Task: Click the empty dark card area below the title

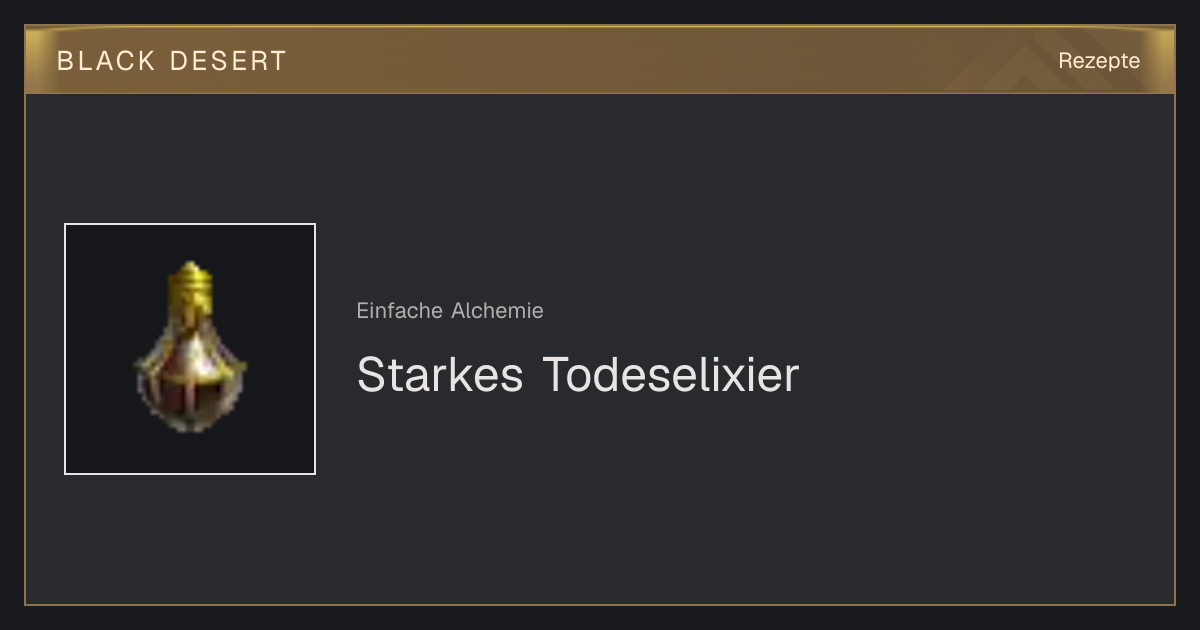Action: [700, 510]
